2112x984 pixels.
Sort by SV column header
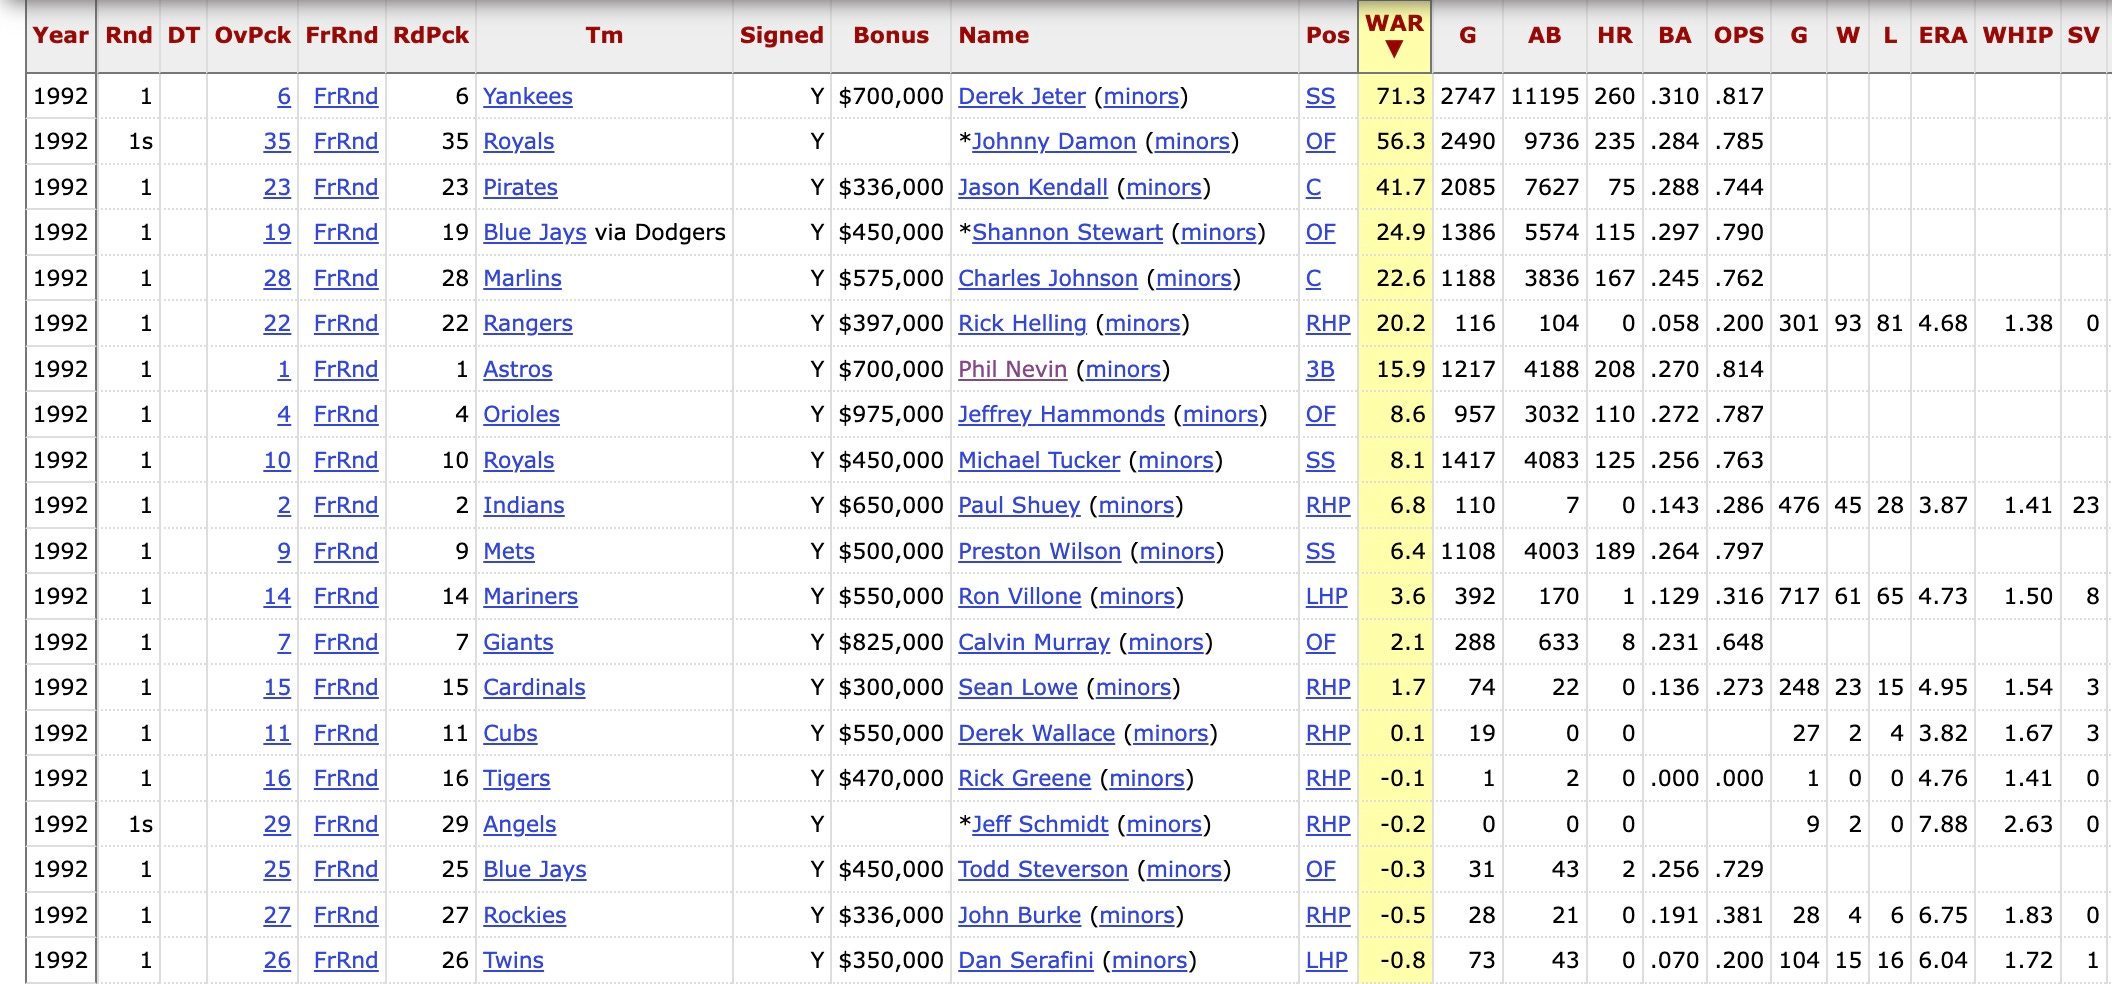[x=2083, y=36]
